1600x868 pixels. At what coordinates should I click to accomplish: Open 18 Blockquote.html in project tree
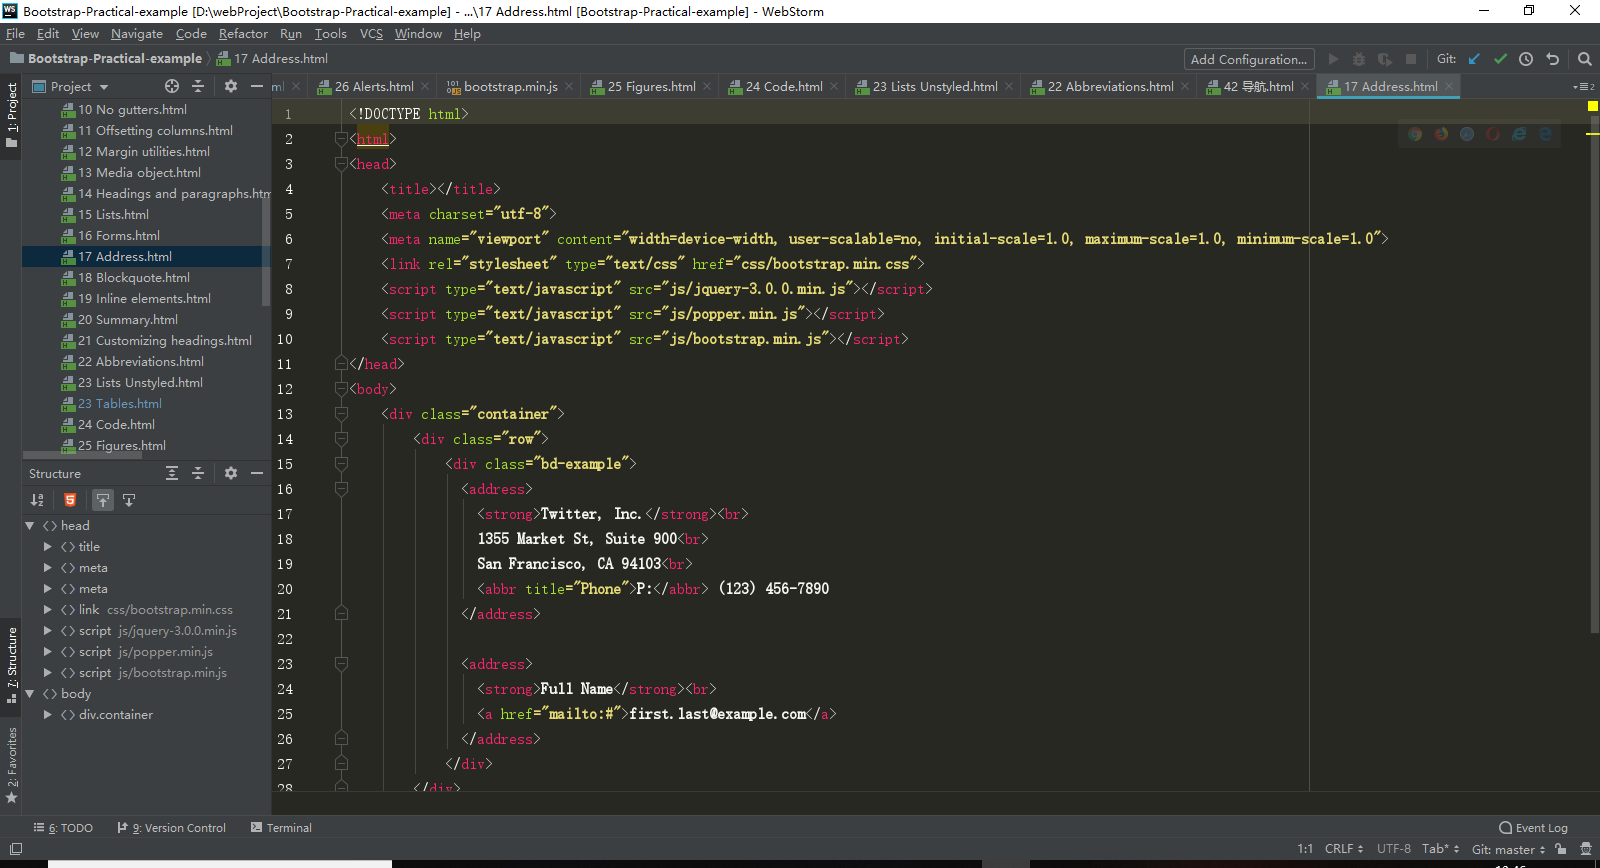tap(134, 278)
